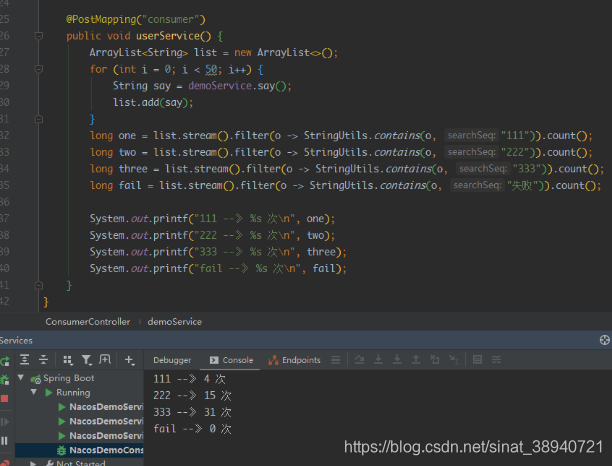Select the Running tree item
The height and width of the screenshot is (466, 612).
(73, 393)
